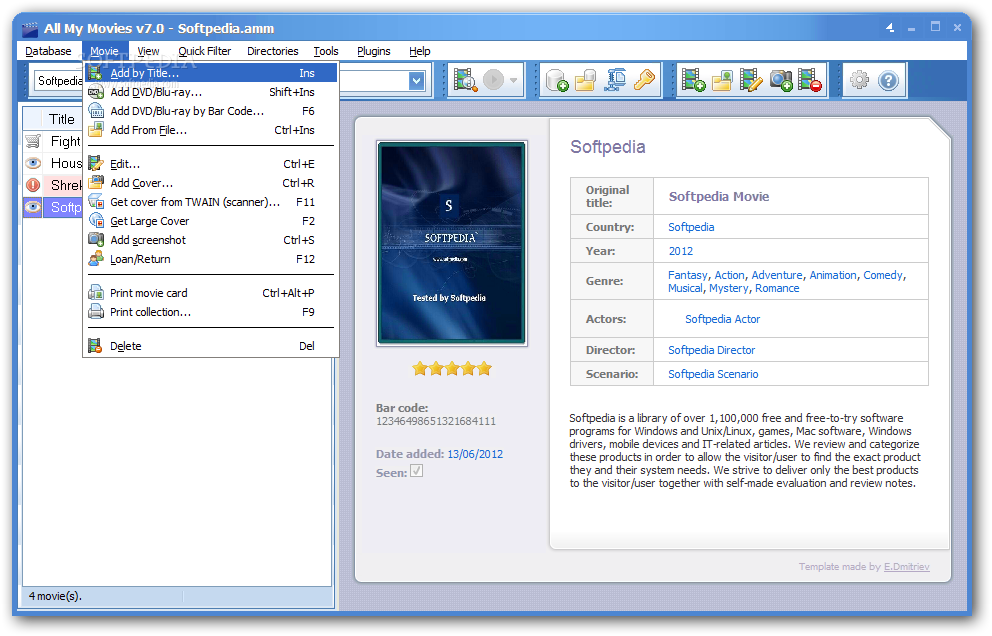Click the greyed-out play movie button
Image resolution: width=992 pixels, height=636 pixels.
click(x=493, y=80)
